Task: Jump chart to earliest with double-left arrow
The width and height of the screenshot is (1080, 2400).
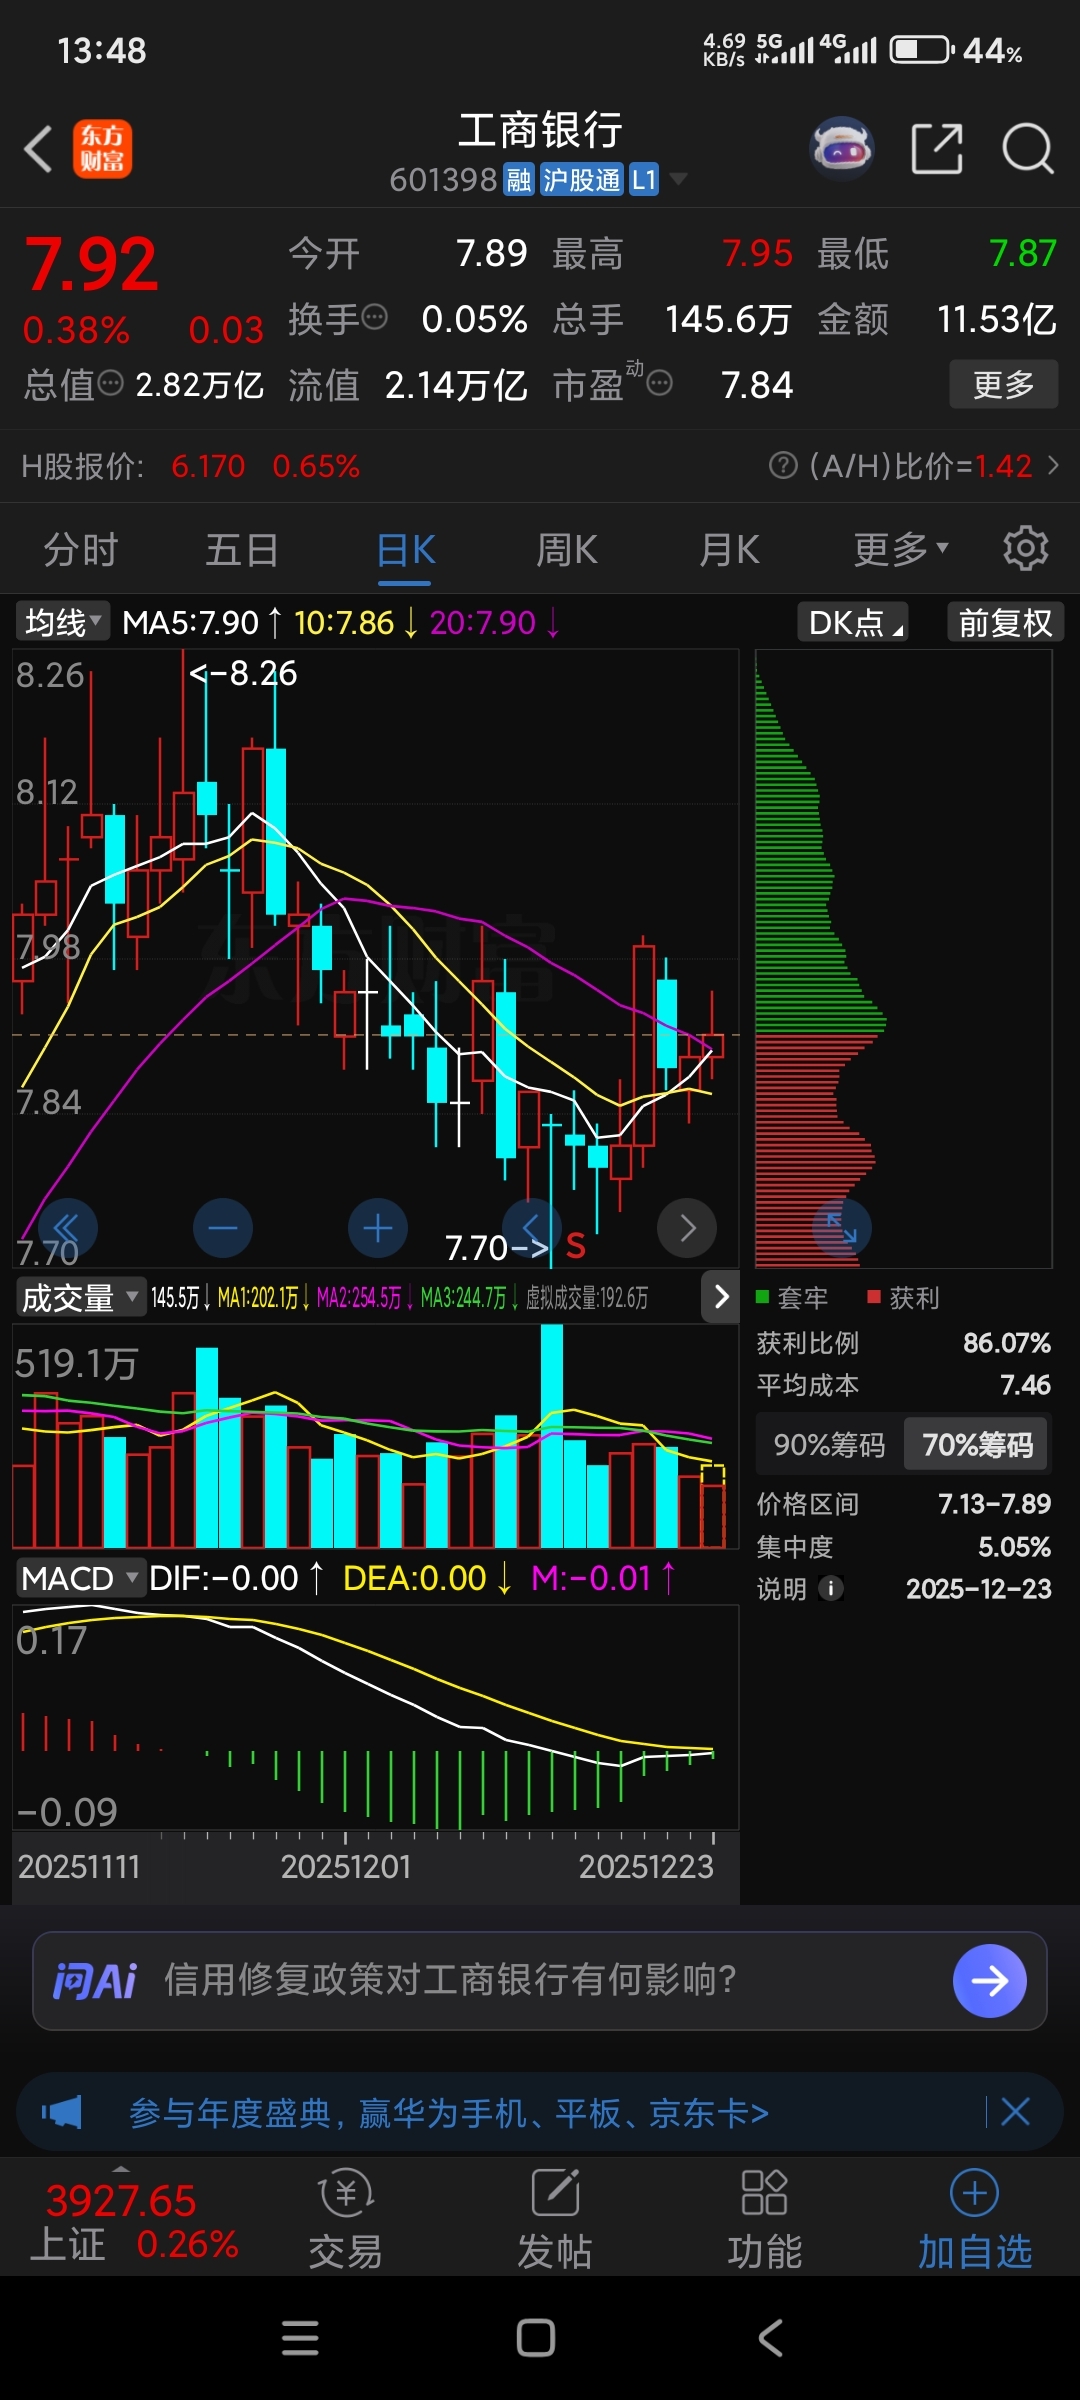Action: (x=67, y=1228)
